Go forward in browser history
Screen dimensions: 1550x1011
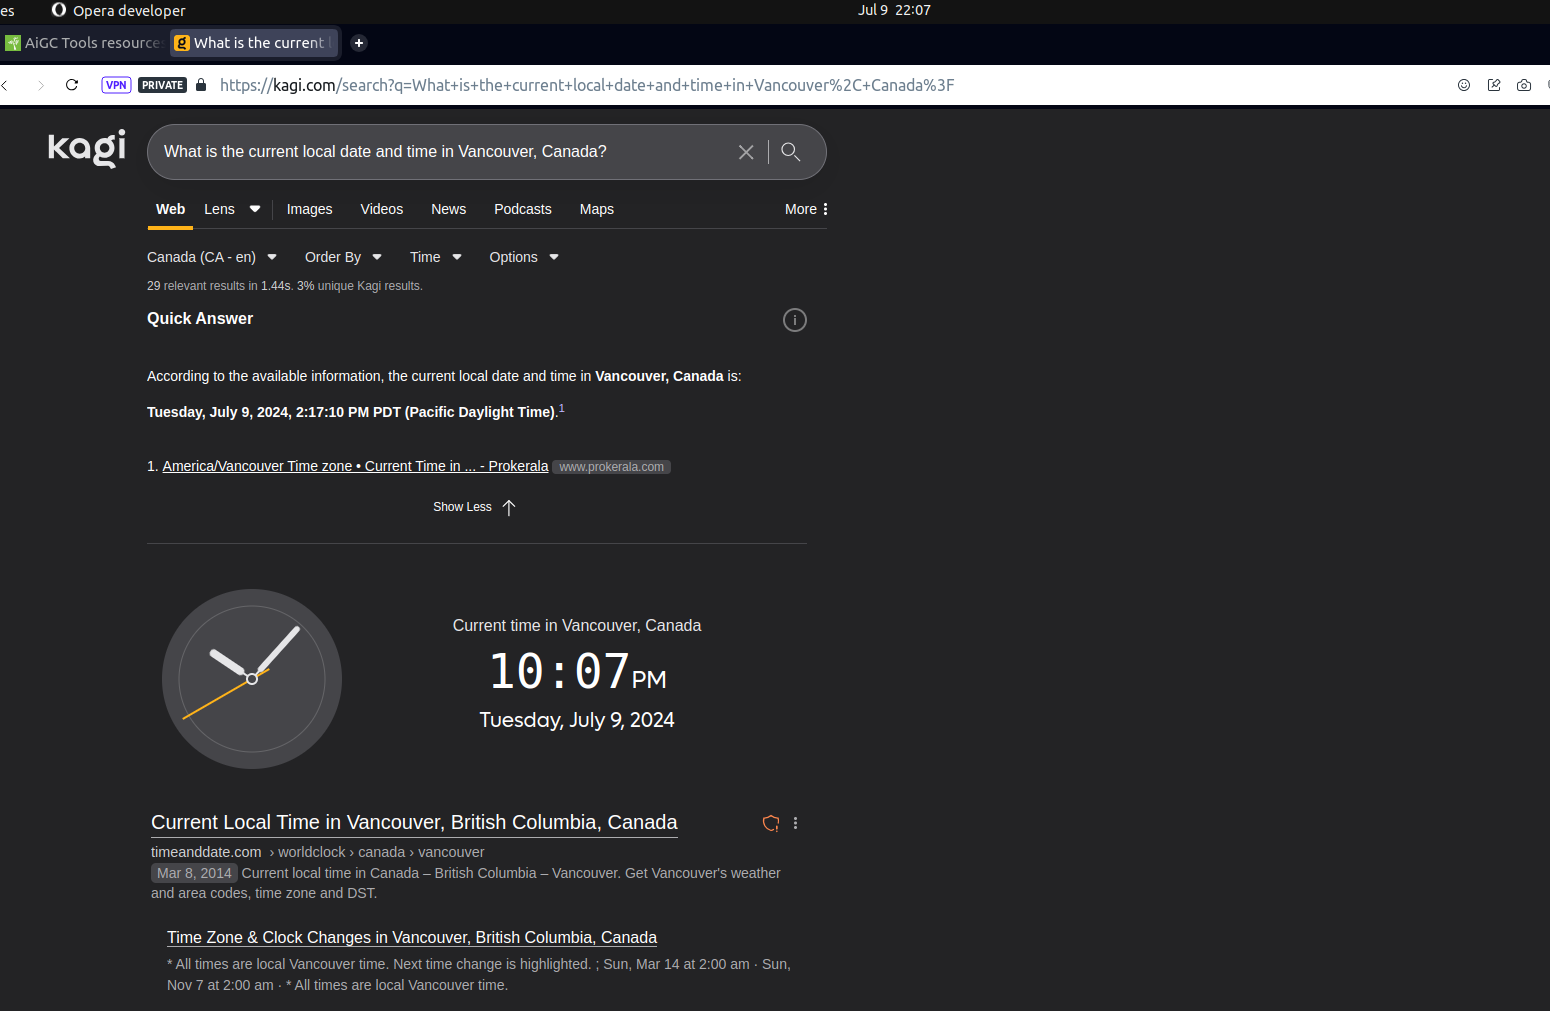(x=40, y=85)
